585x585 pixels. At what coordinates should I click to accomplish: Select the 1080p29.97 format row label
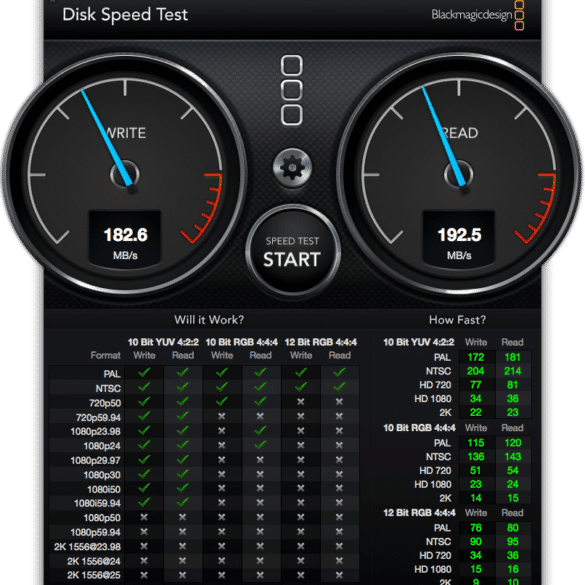tap(96, 461)
